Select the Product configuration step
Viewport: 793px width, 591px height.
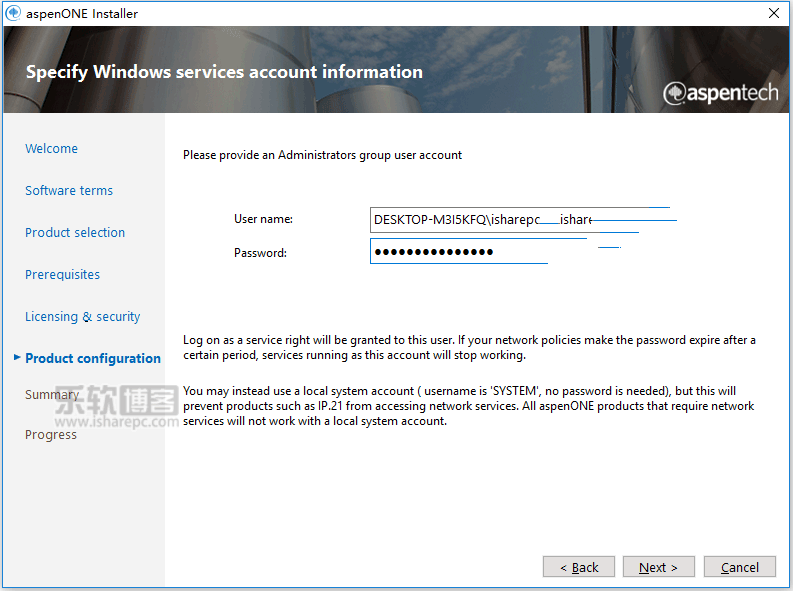[x=93, y=358]
